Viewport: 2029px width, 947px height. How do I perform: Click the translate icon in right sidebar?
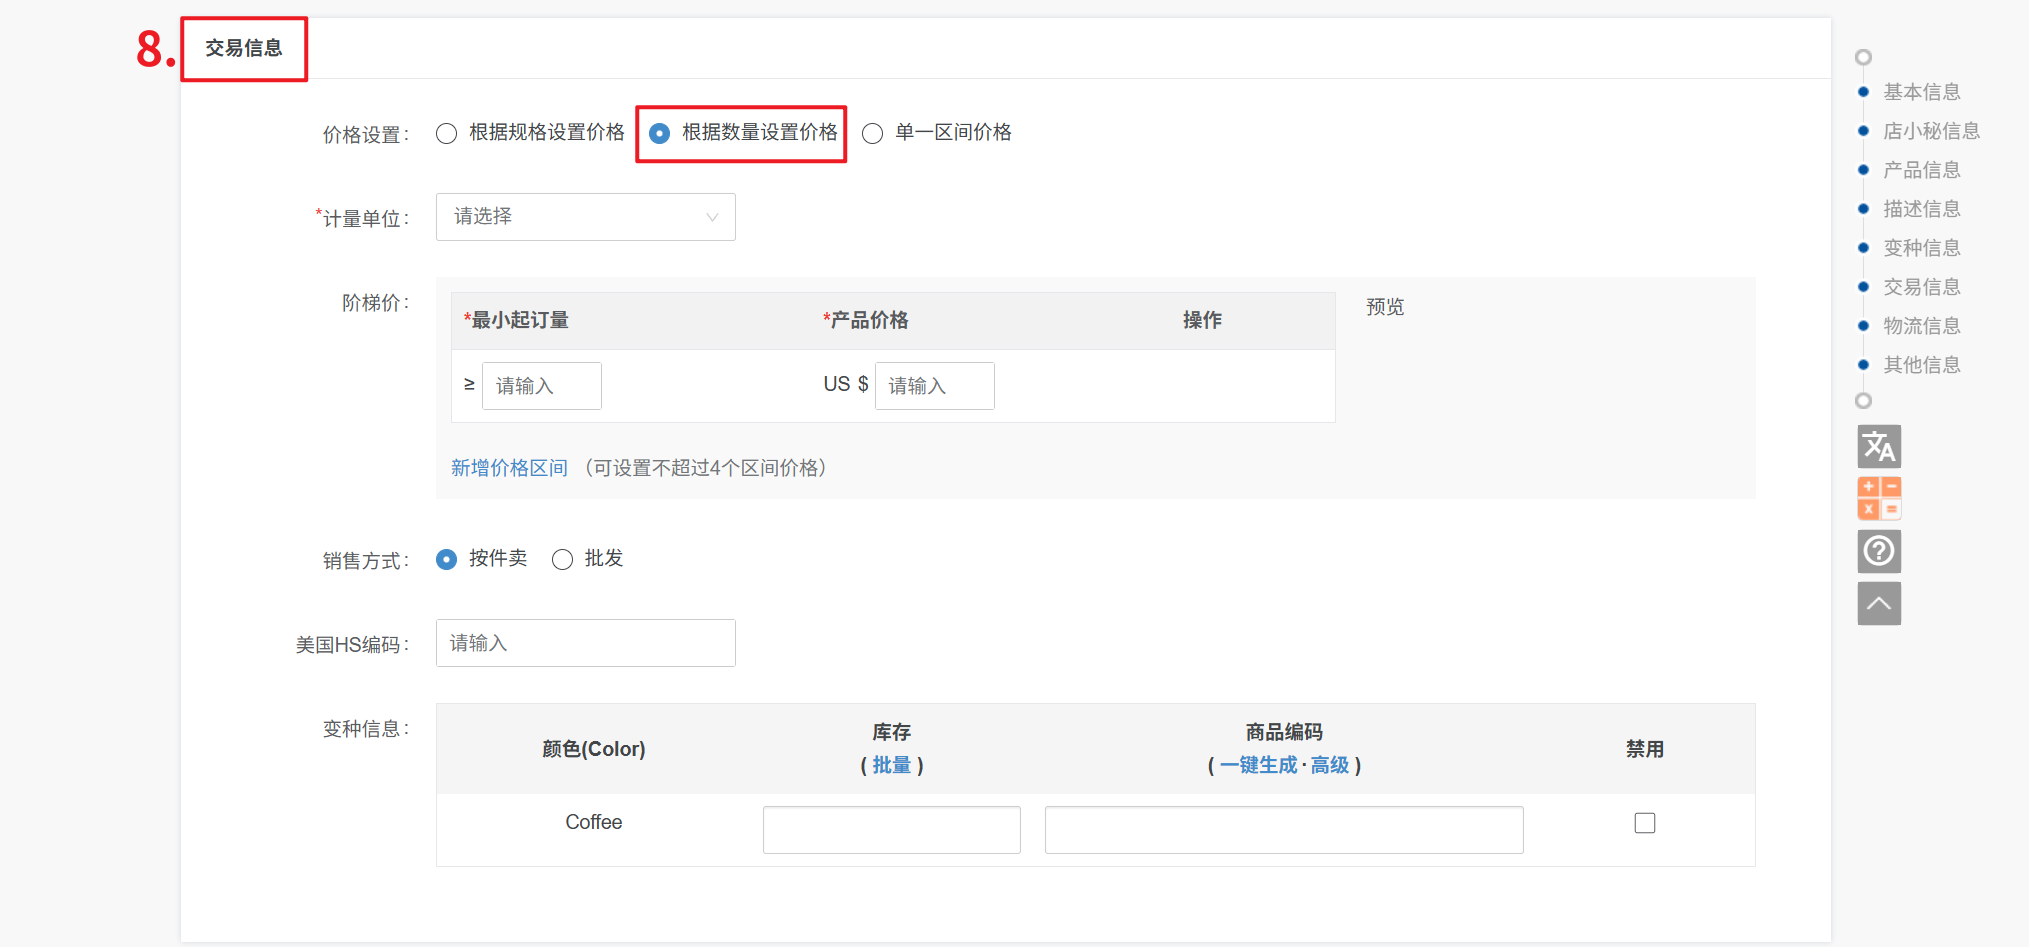[1879, 446]
